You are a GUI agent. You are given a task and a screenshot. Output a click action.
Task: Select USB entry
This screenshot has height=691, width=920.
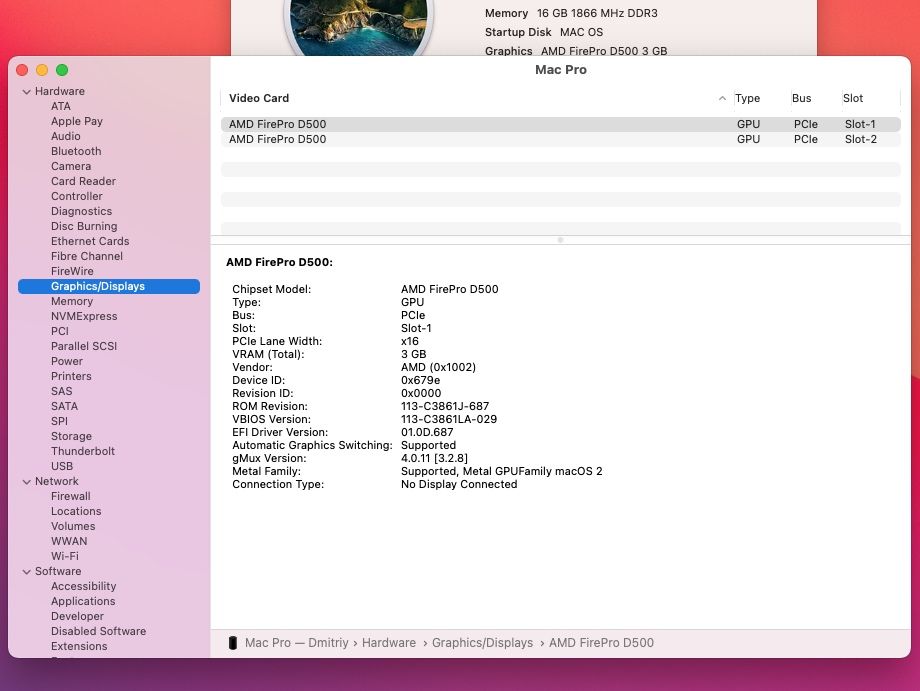click(62, 466)
